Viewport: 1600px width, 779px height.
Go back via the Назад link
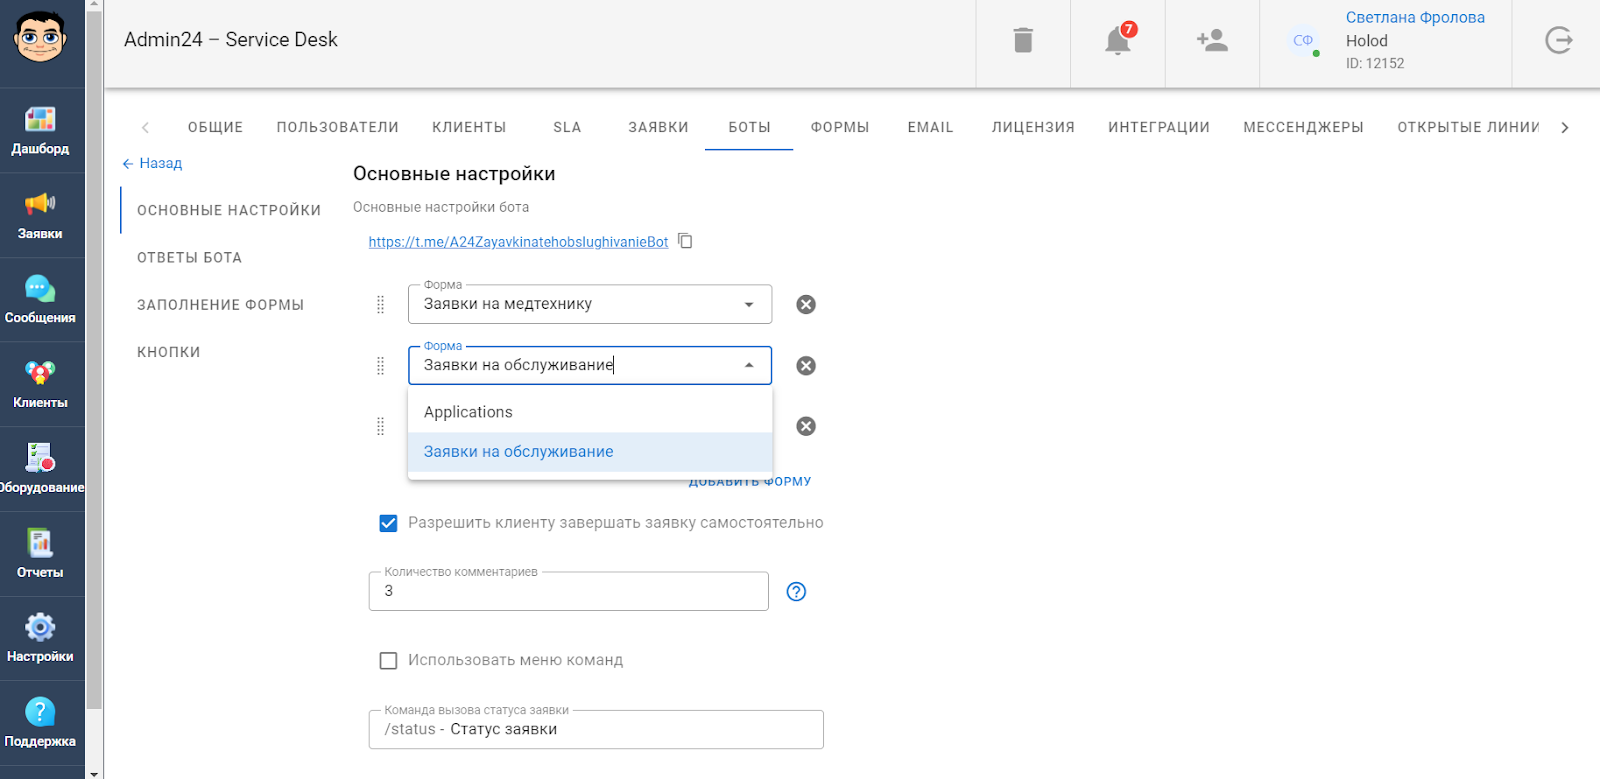click(x=152, y=163)
